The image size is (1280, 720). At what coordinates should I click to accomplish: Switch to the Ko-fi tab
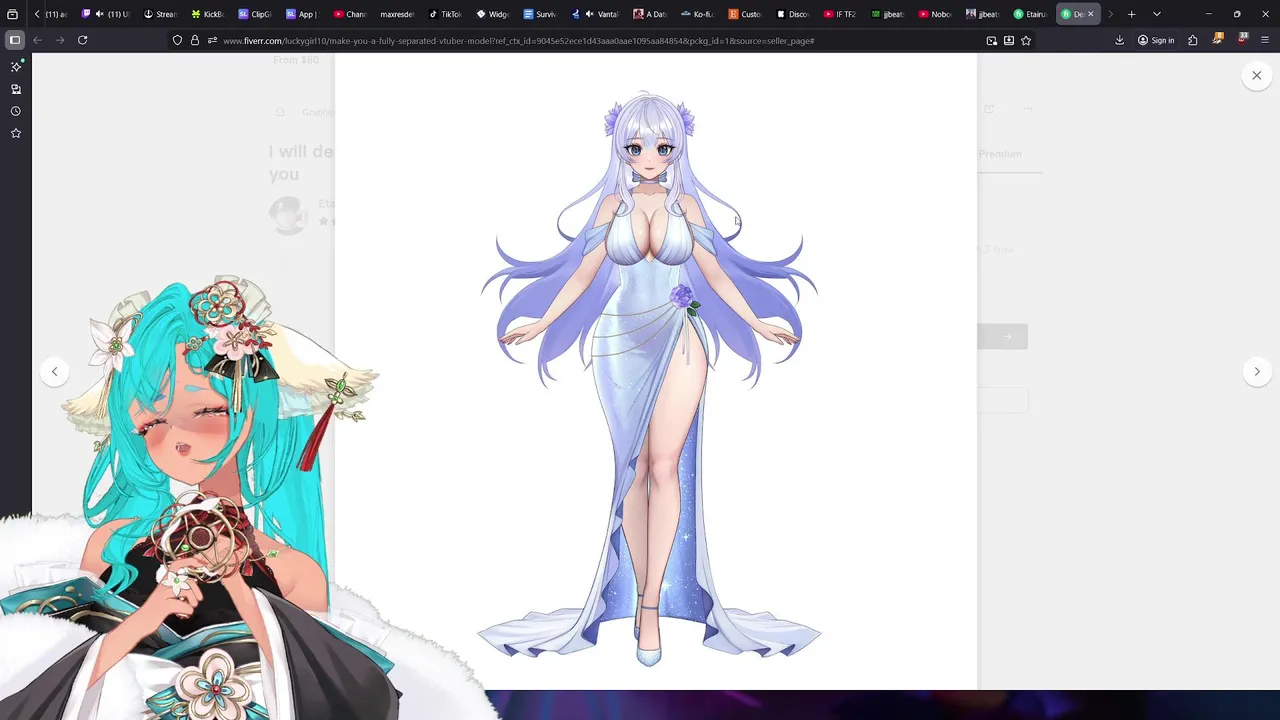pos(697,14)
